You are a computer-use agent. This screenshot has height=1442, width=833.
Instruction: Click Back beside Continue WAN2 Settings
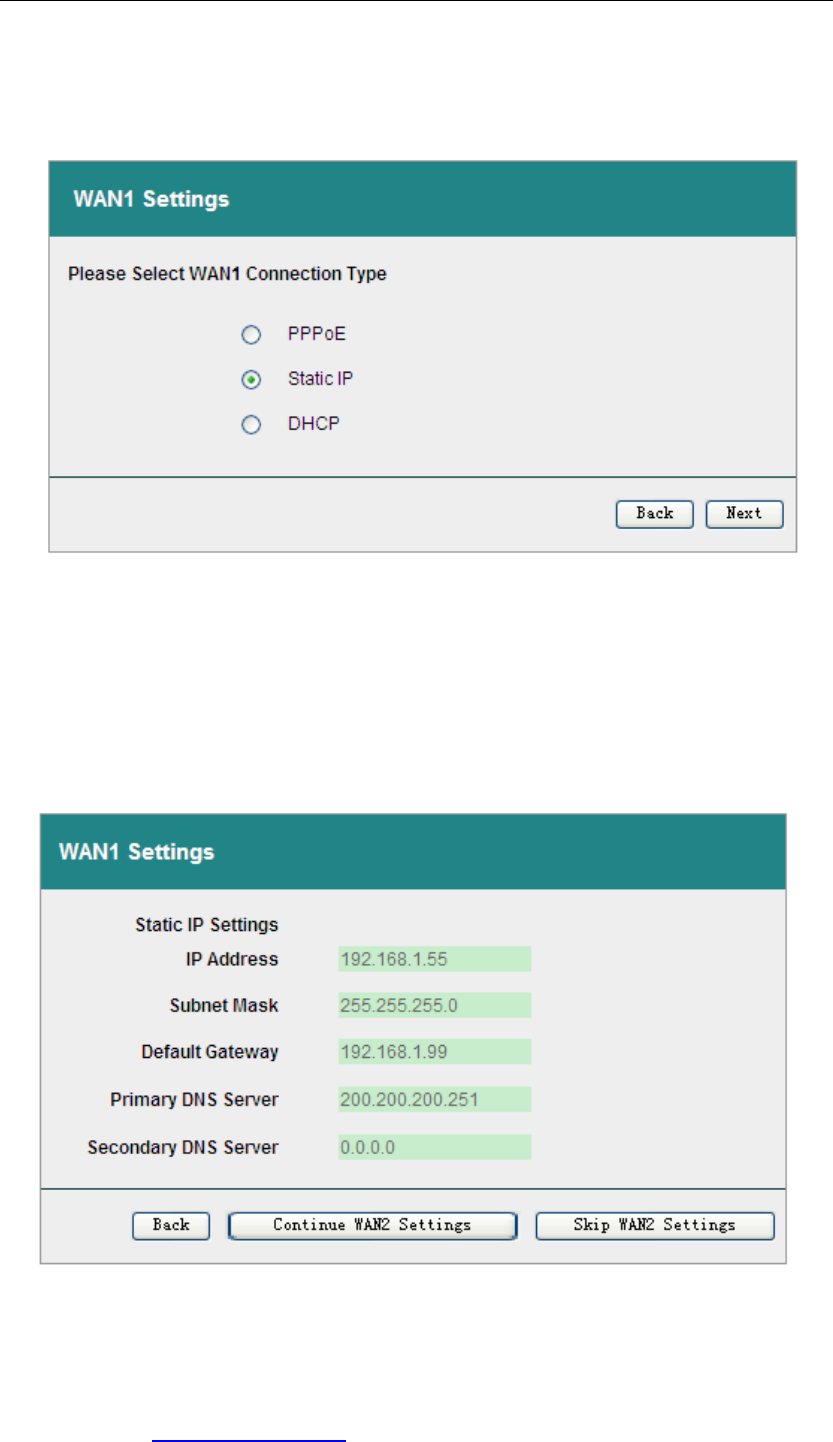(x=171, y=1225)
